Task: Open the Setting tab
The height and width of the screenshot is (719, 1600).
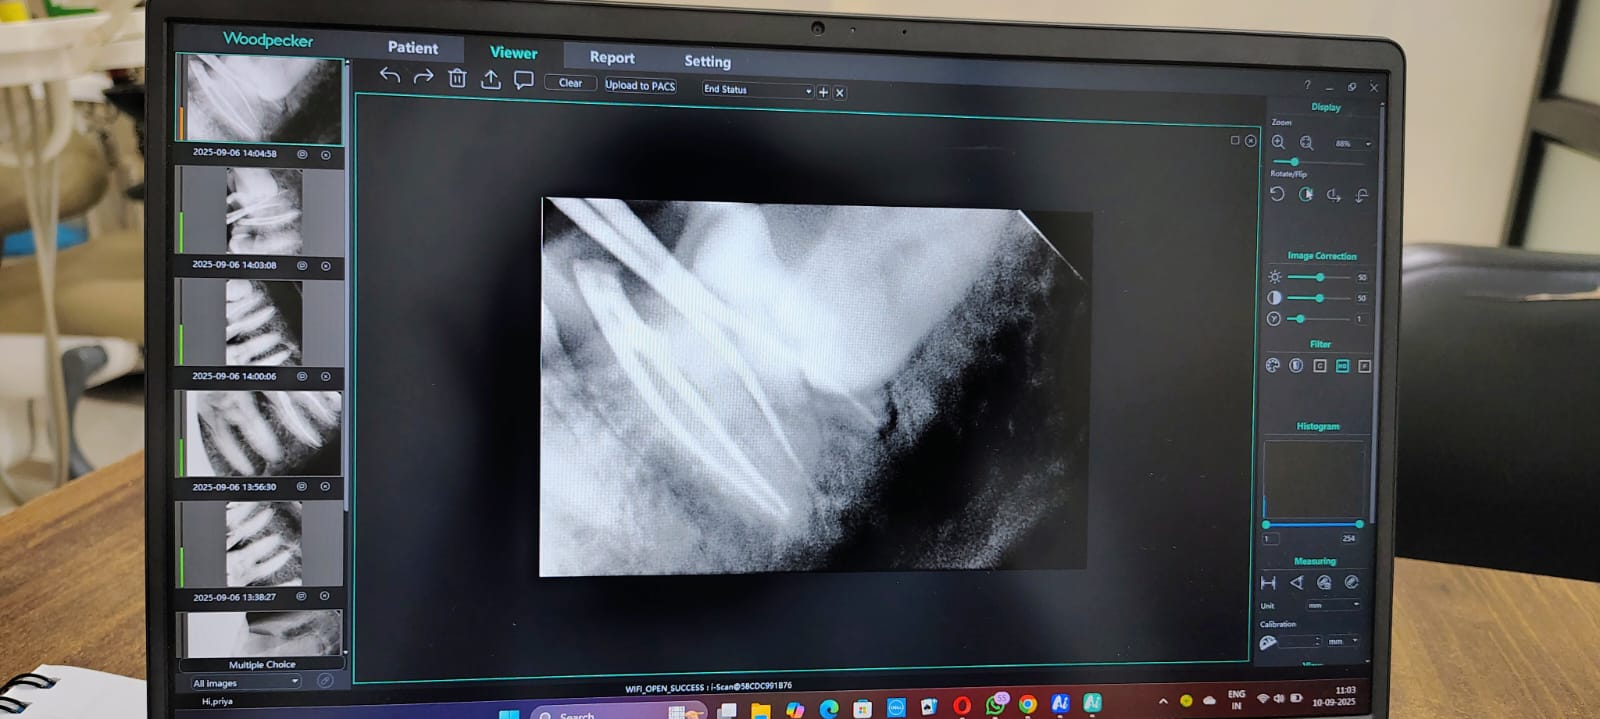Action: (x=708, y=61)
